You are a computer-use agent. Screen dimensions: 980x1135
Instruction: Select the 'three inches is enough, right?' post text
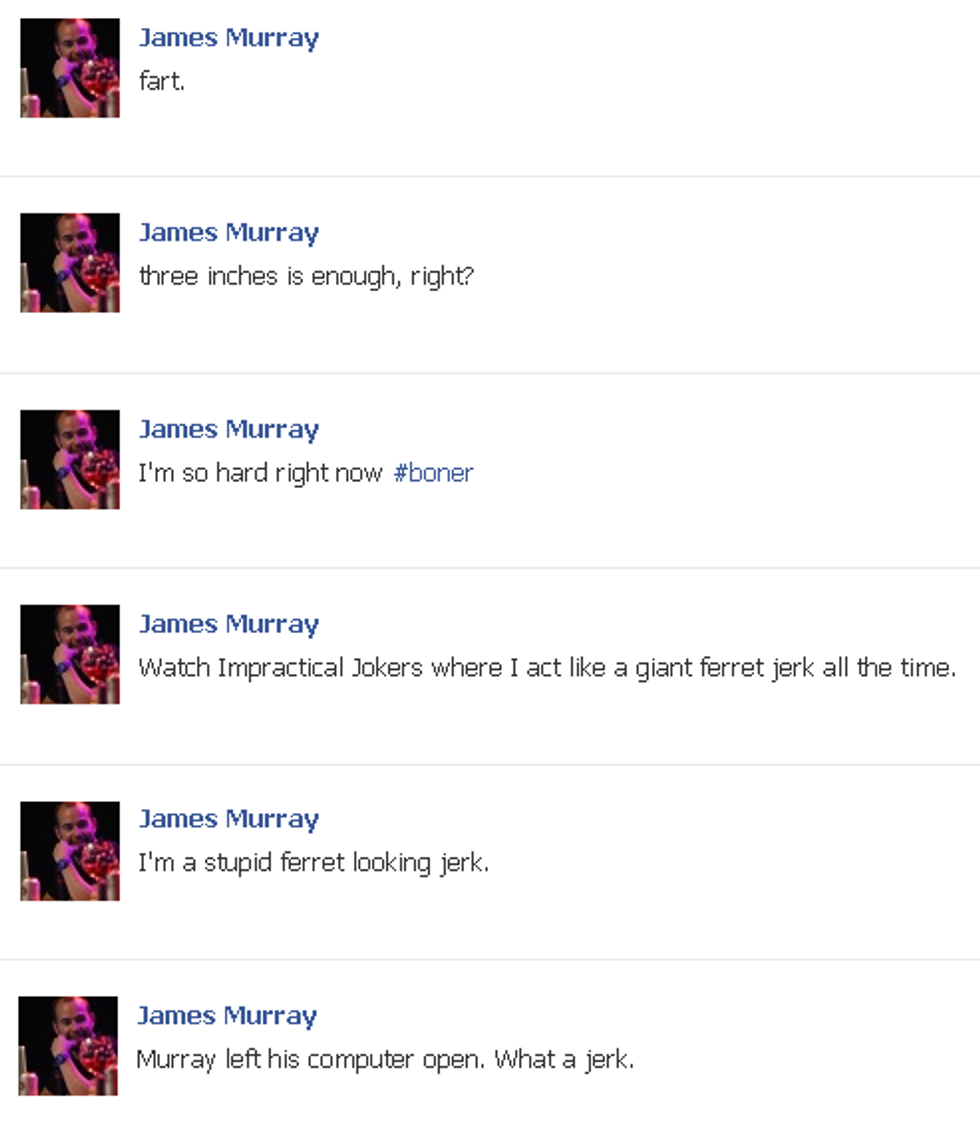306,277
